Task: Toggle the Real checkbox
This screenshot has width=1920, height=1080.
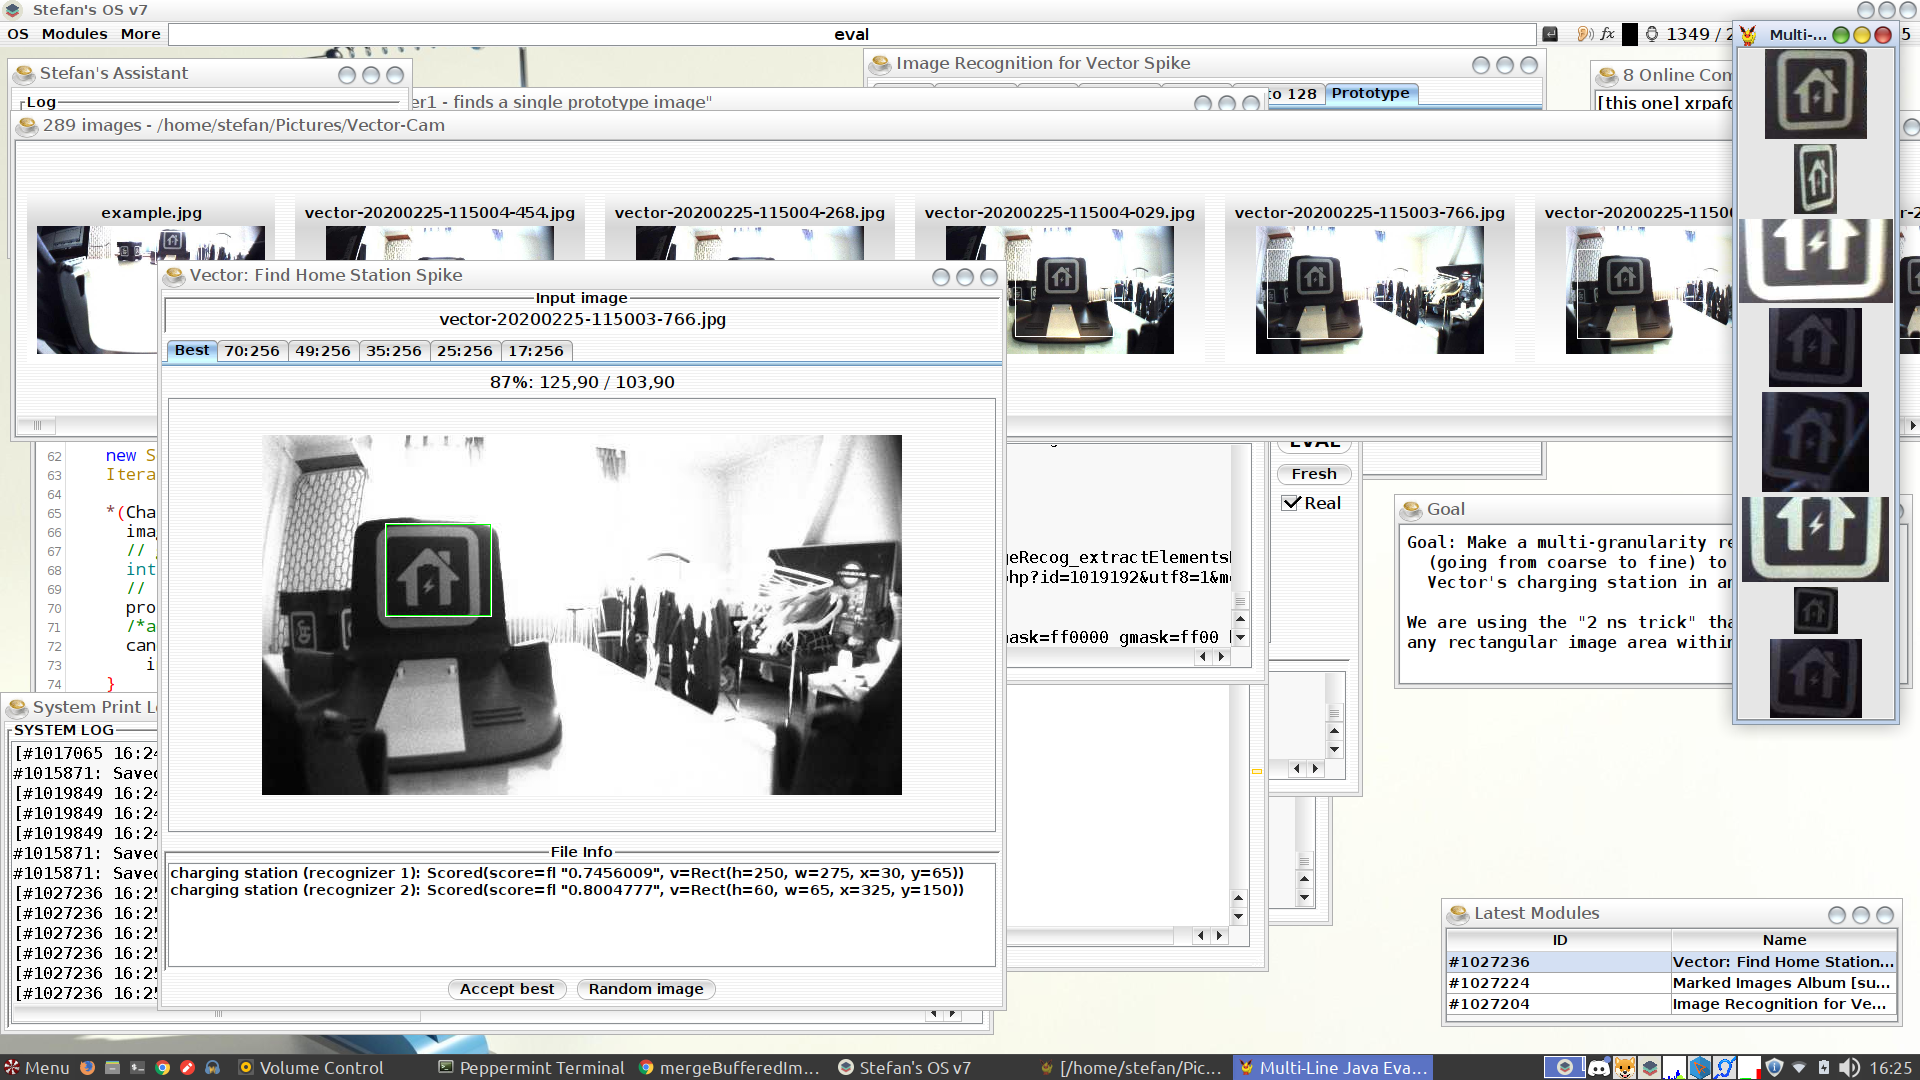Action: (x=1291, y=503)
